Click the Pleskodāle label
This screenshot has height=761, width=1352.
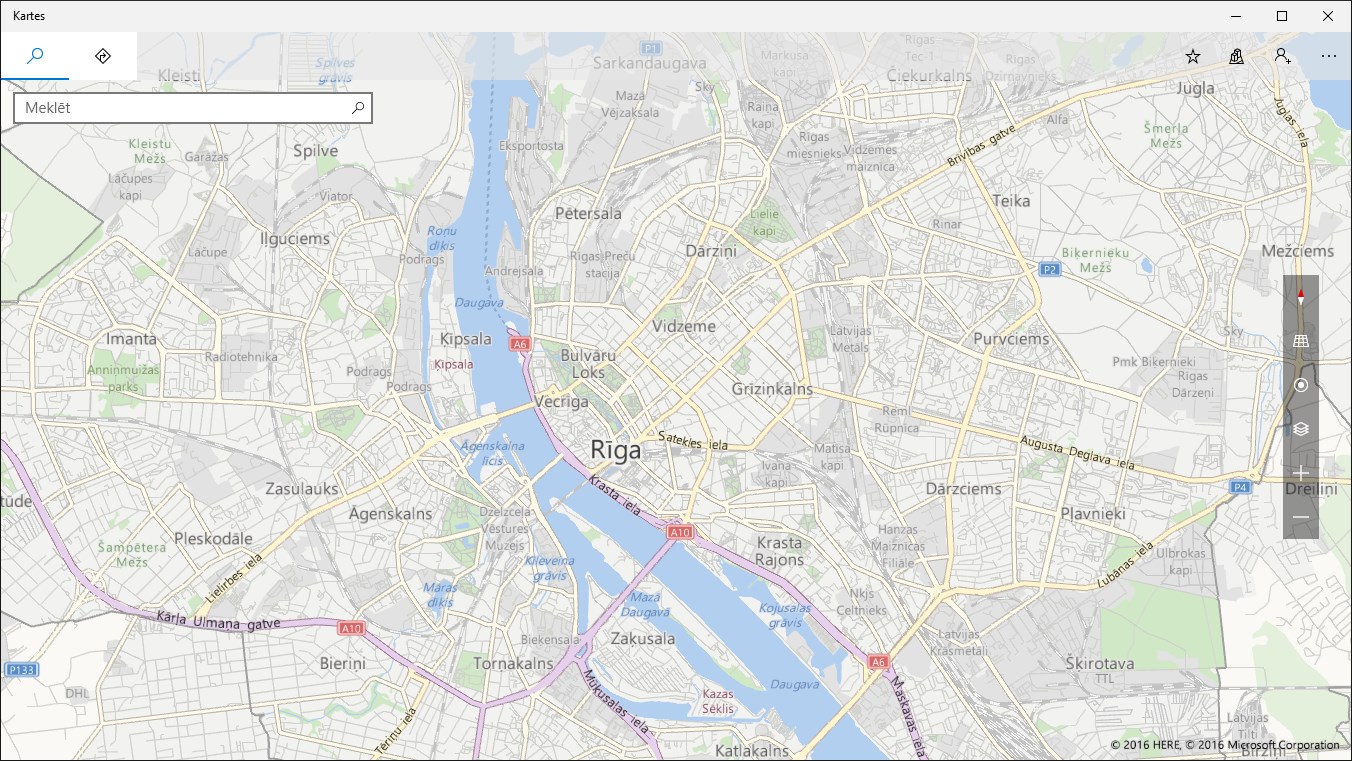[x=214, y=538]
